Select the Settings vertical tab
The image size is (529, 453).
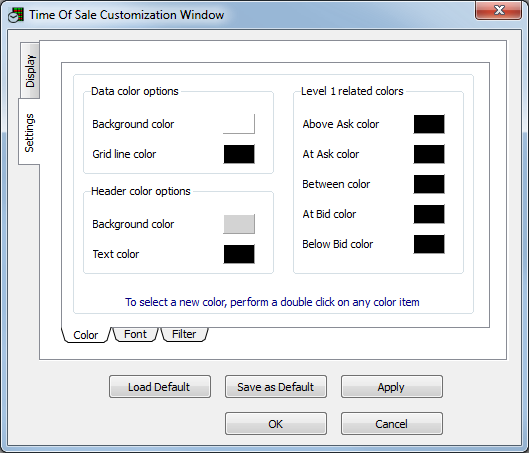pyautogui.click(x=29, y=132)
